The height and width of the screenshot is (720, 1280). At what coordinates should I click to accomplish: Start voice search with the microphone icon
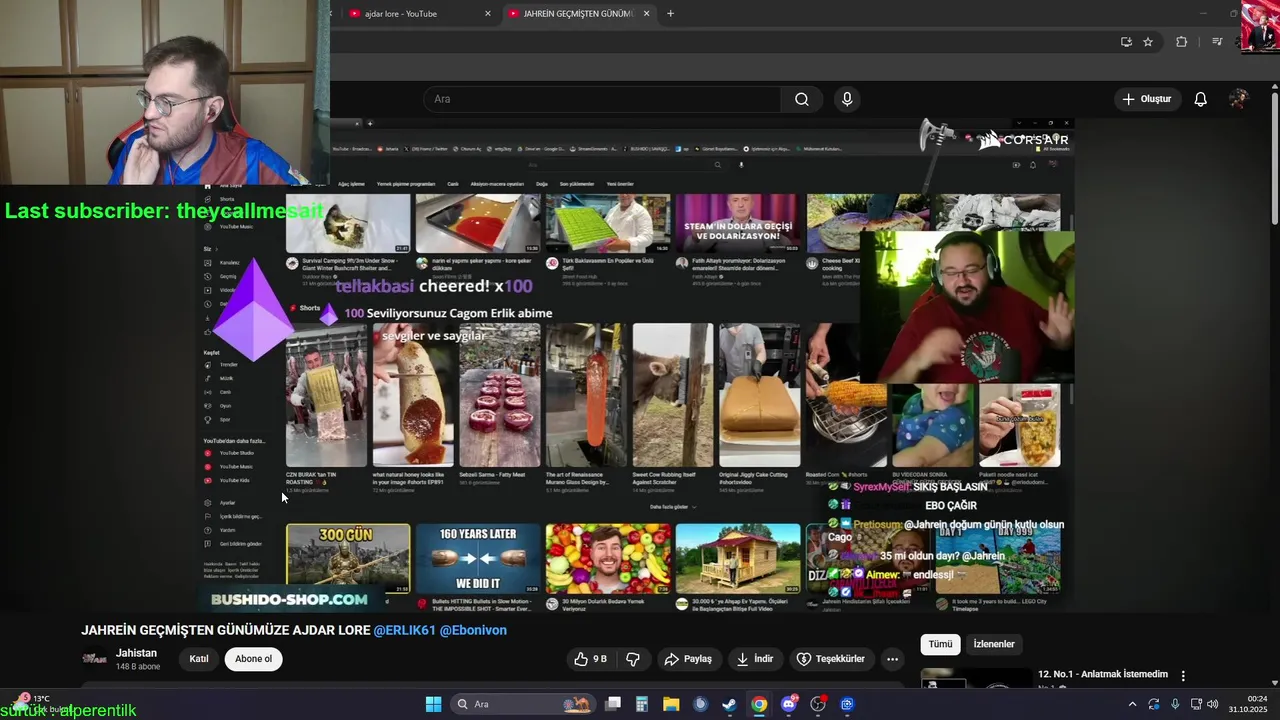pos(847,99)
